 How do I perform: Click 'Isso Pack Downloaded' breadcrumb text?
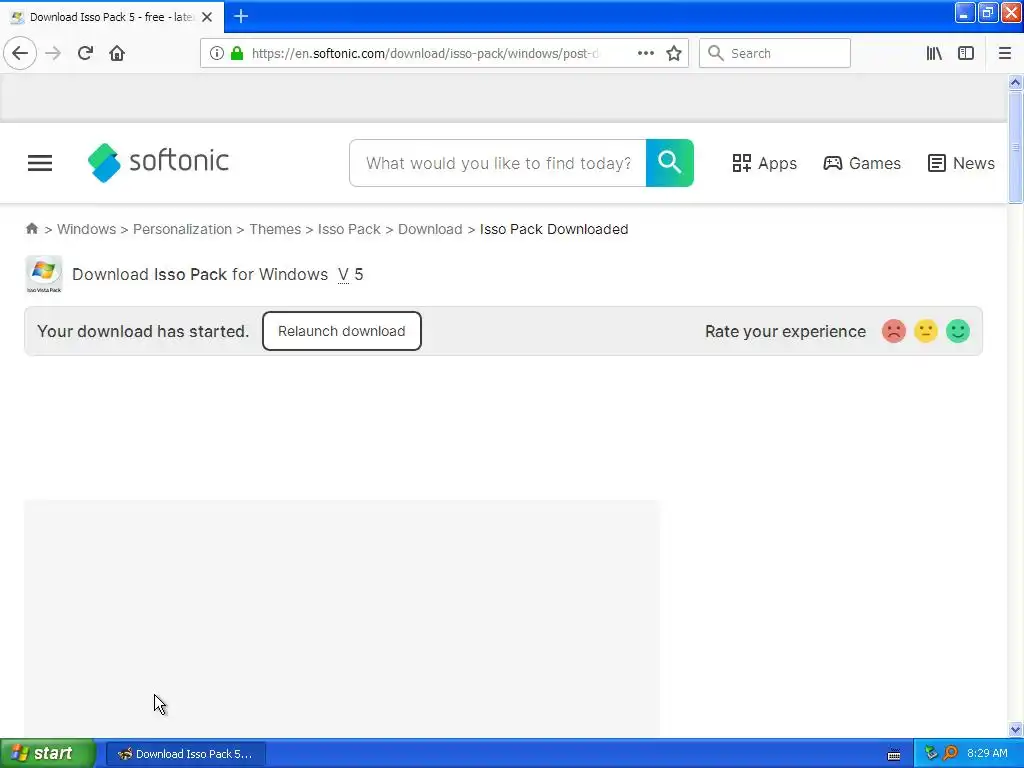[554, 229]
